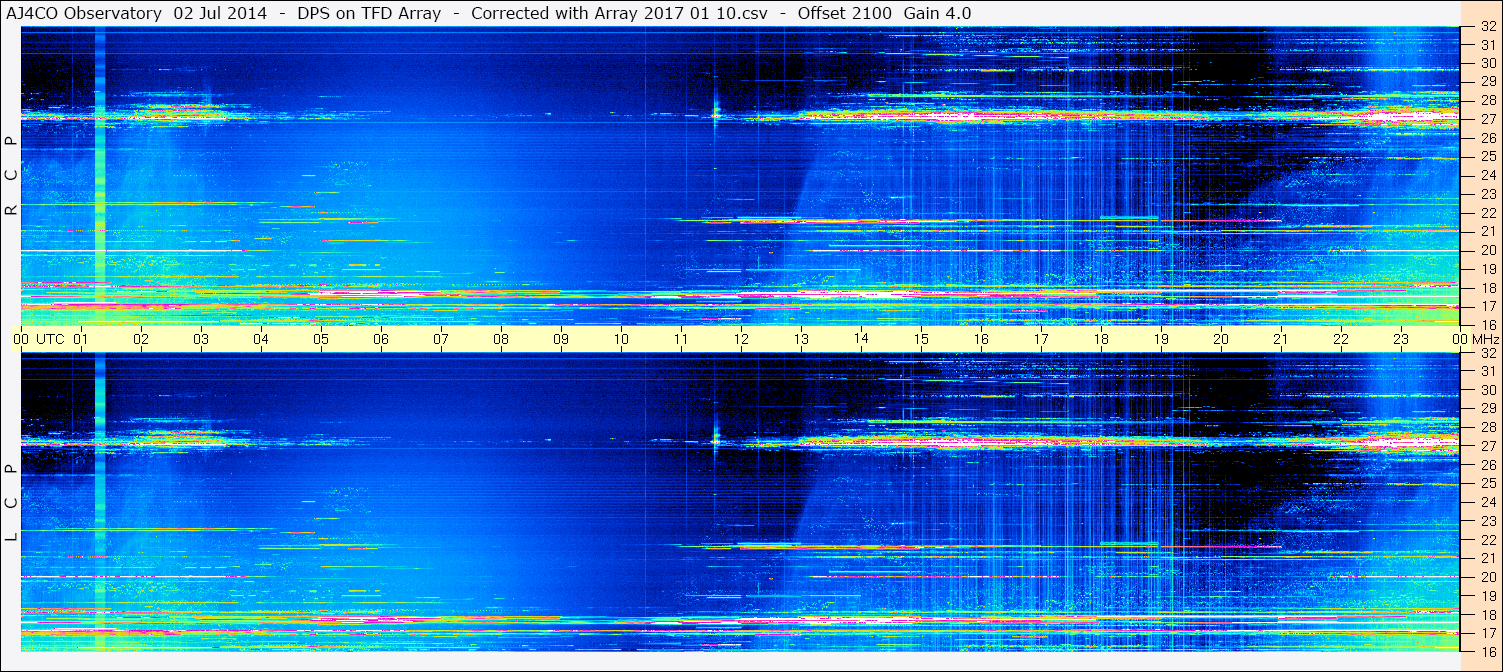Click the 21 hour time axis marker

point(1281,340)
